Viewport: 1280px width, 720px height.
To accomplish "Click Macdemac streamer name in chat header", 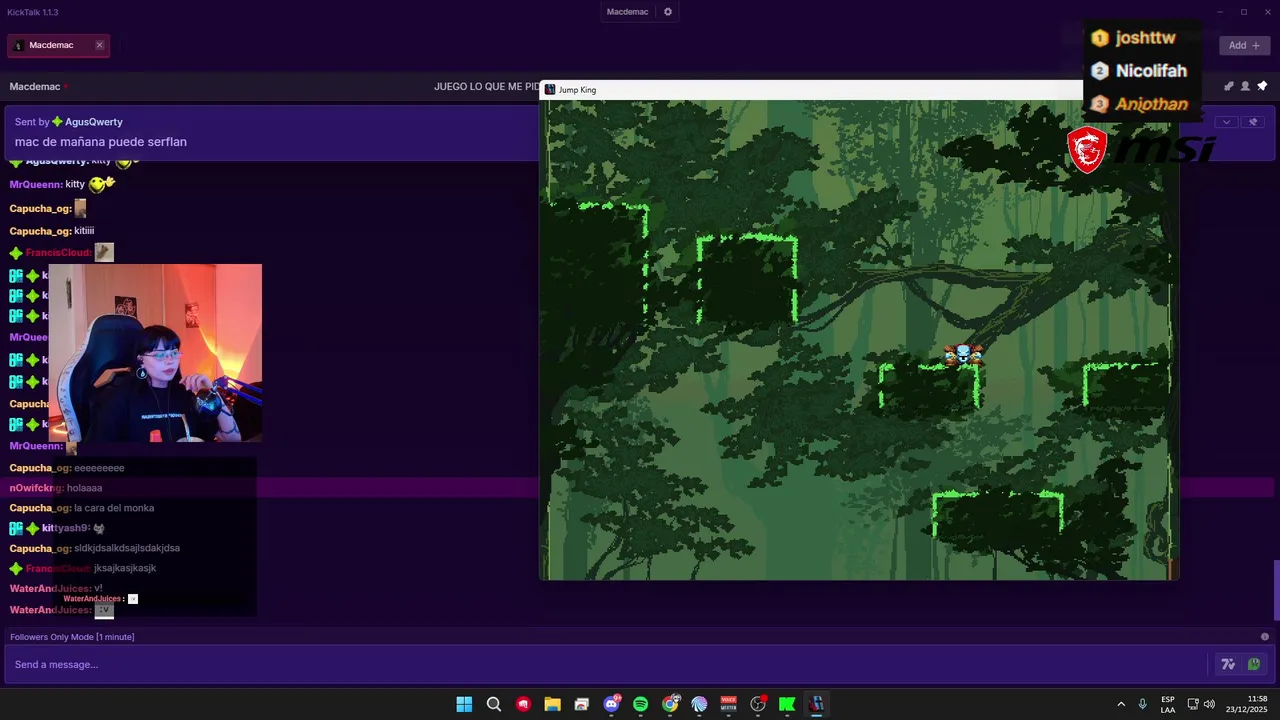I will click(35, 87).
